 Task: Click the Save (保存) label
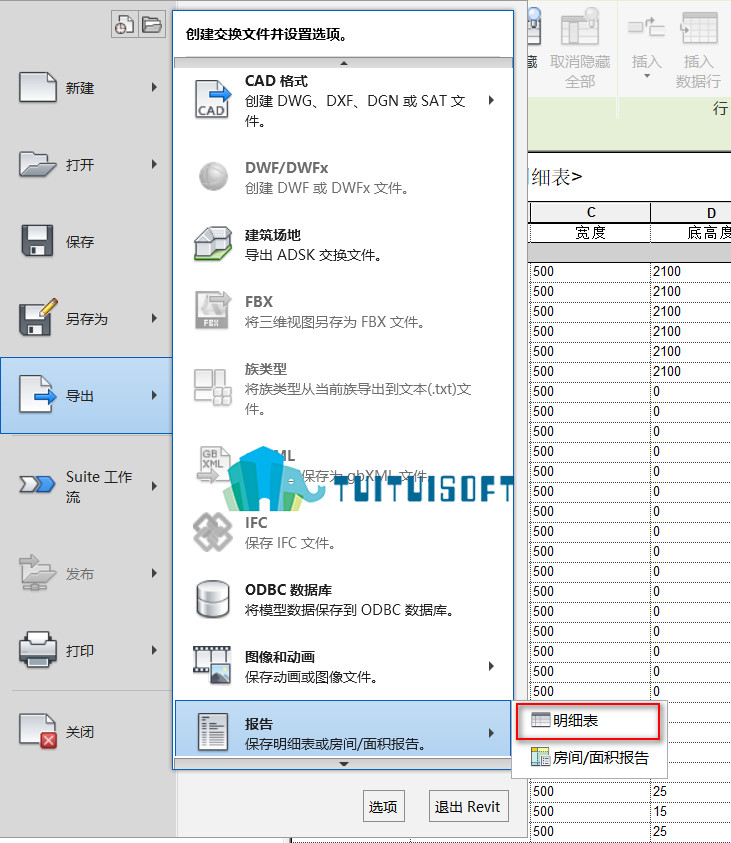click(x=80, y=241)
